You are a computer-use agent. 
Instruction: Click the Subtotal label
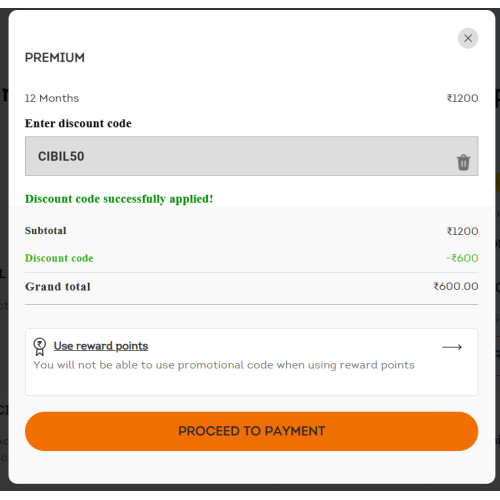46,231
